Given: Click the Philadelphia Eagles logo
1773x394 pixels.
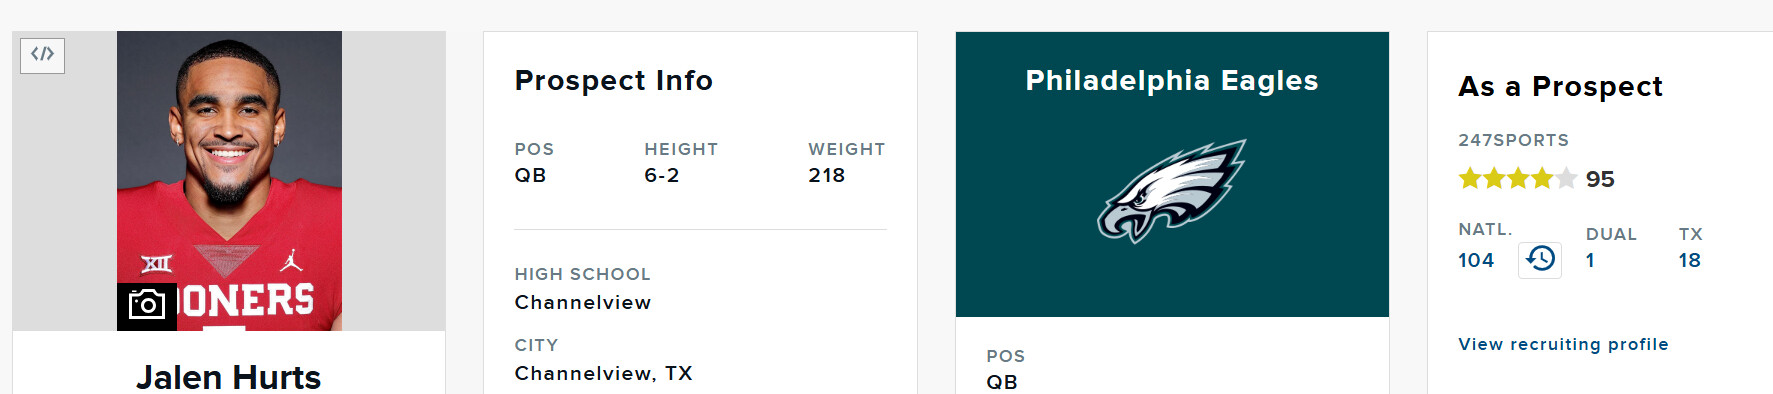Looking at the screenshot, I should pos(1172,191).
